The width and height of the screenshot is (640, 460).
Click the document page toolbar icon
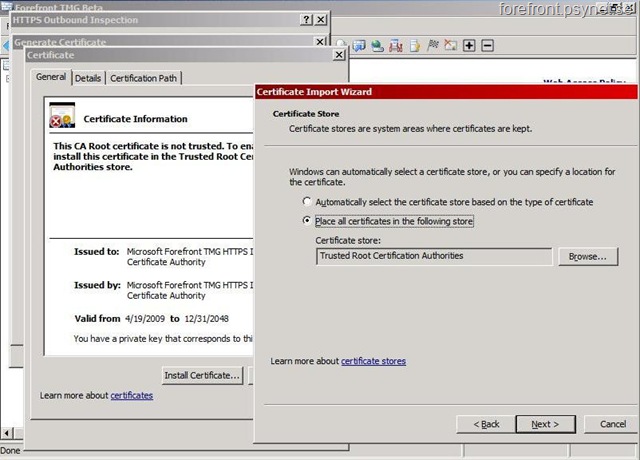pyautogui.click(x=414, y=46)
